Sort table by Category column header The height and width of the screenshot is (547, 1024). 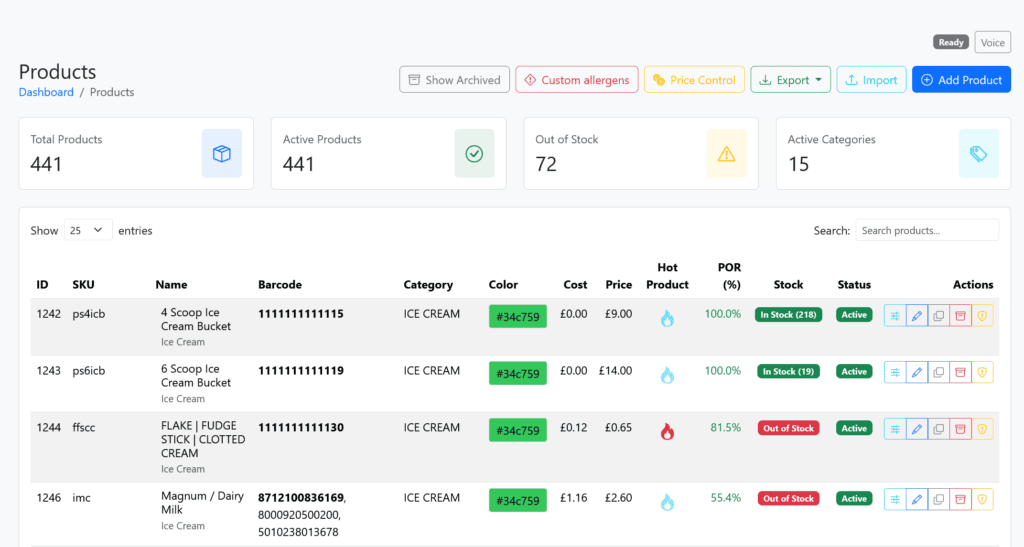(428, 285)
